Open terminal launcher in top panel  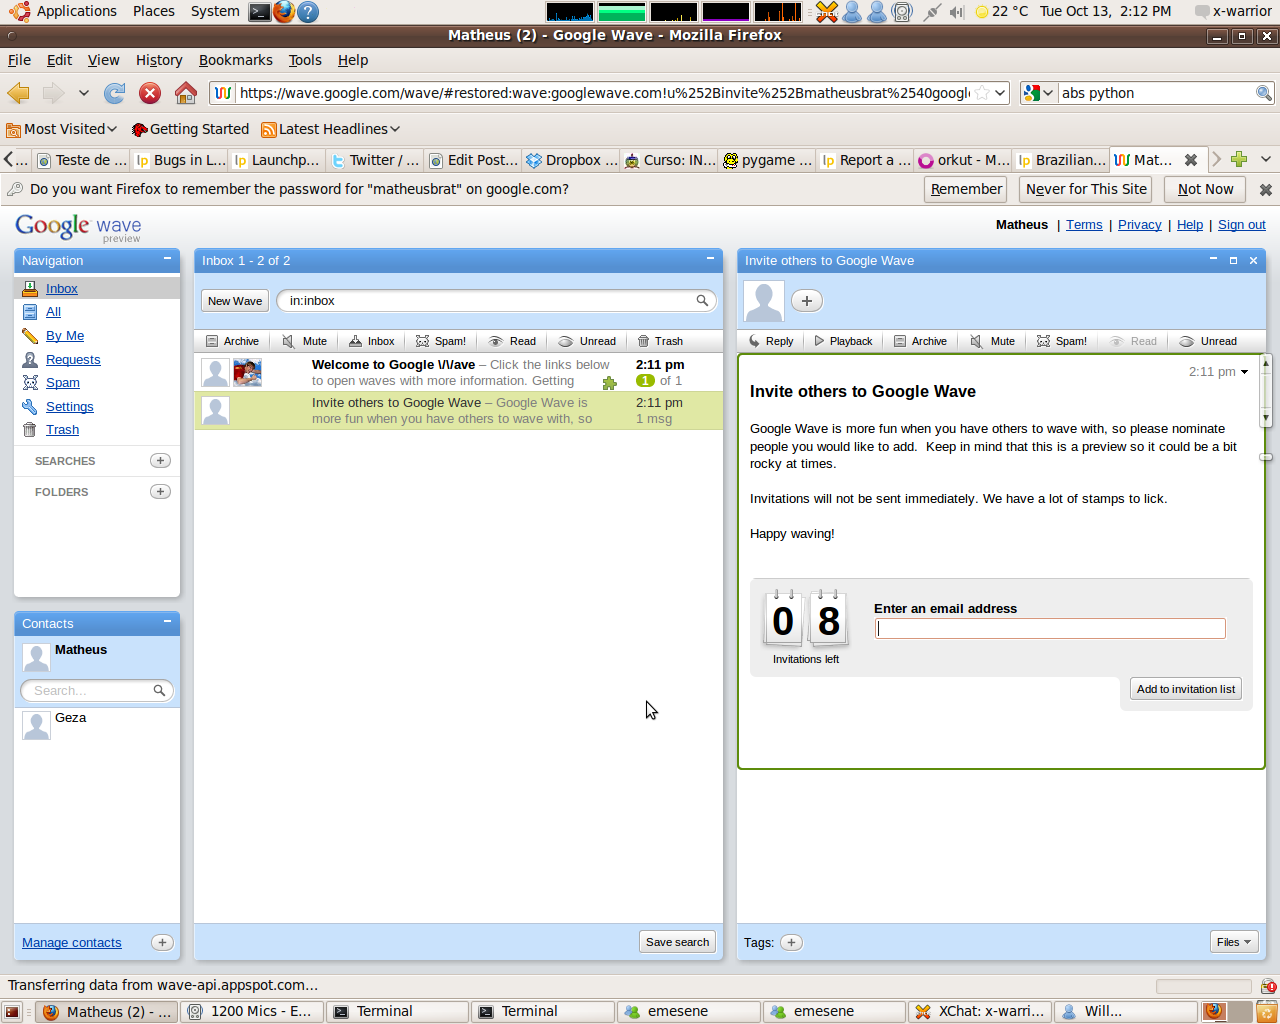point(259,12)
